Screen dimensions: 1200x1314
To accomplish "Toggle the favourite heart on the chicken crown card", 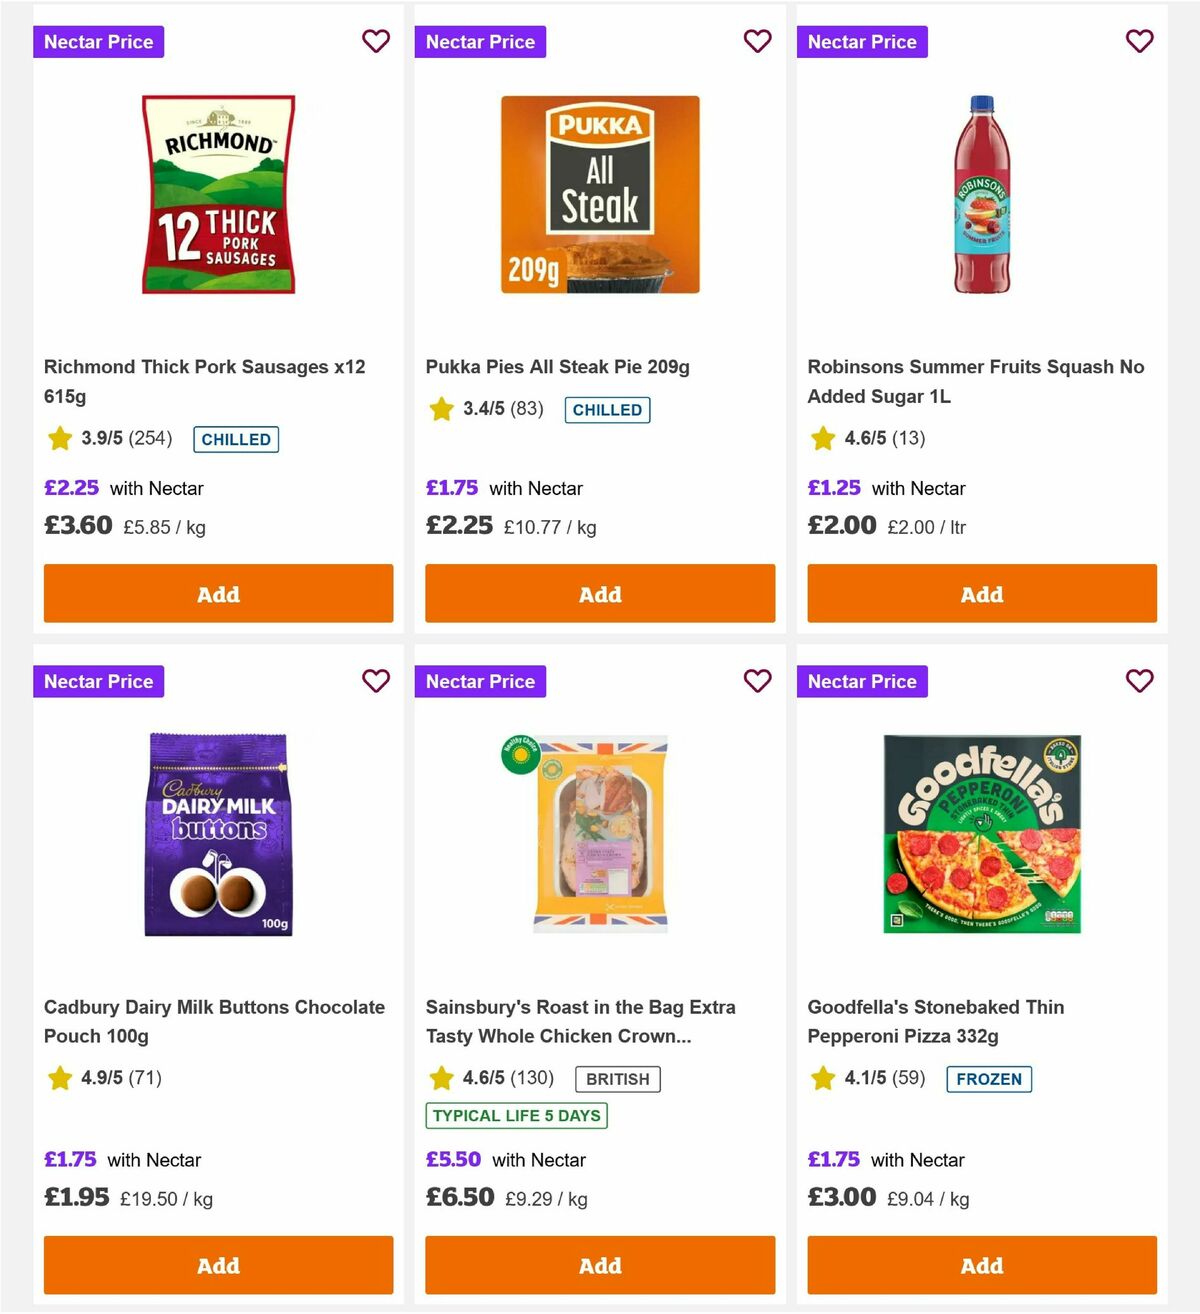I will coord(758,681).
